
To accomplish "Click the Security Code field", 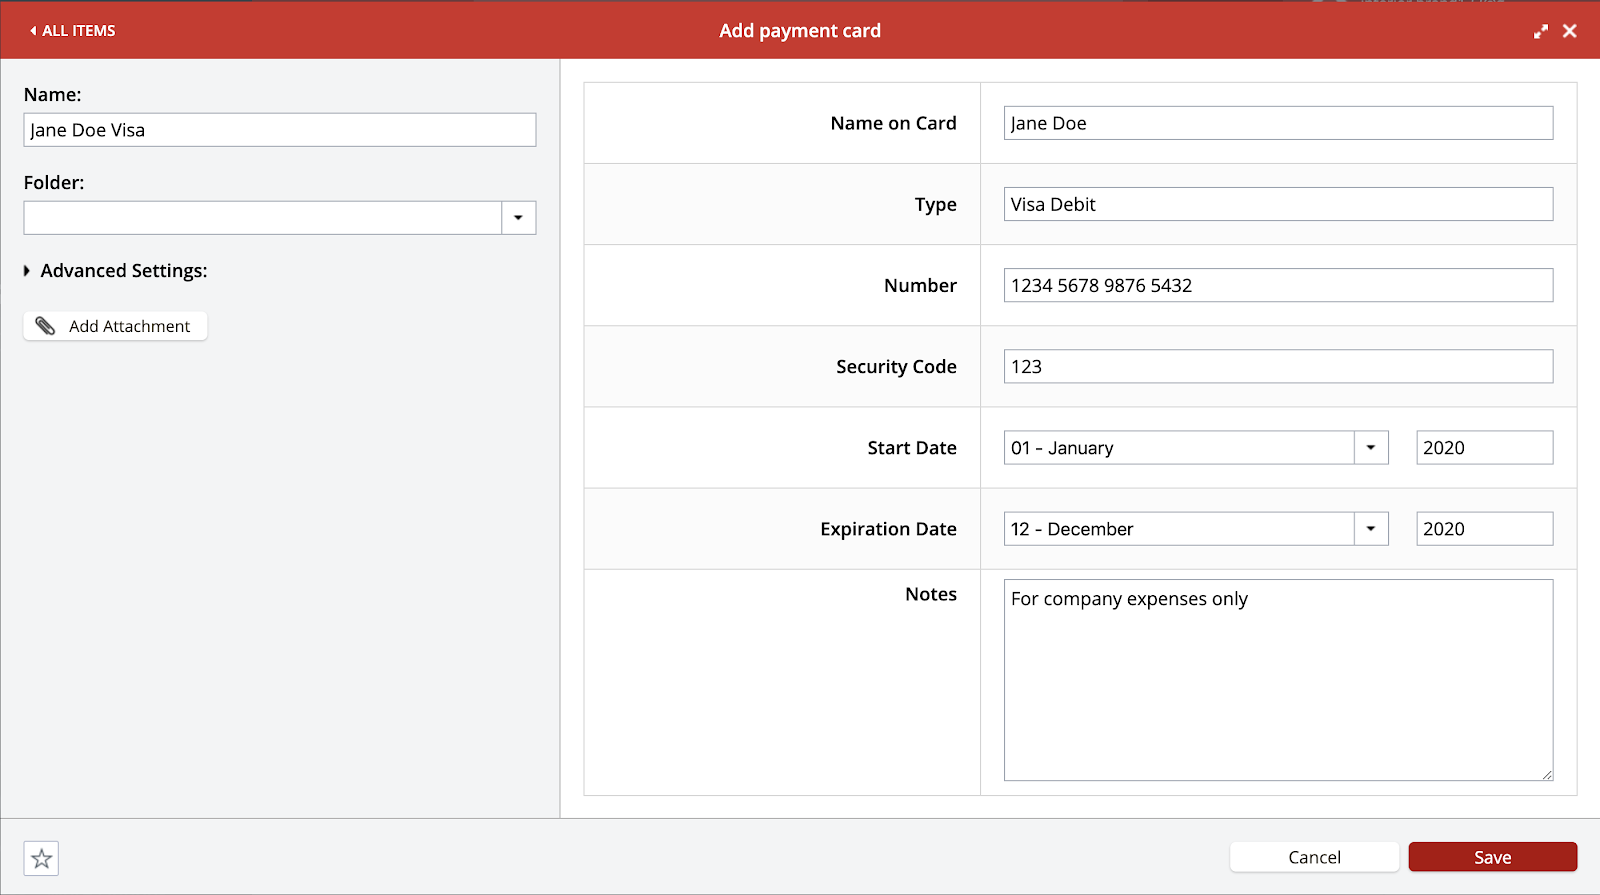I will (1278, 366).
